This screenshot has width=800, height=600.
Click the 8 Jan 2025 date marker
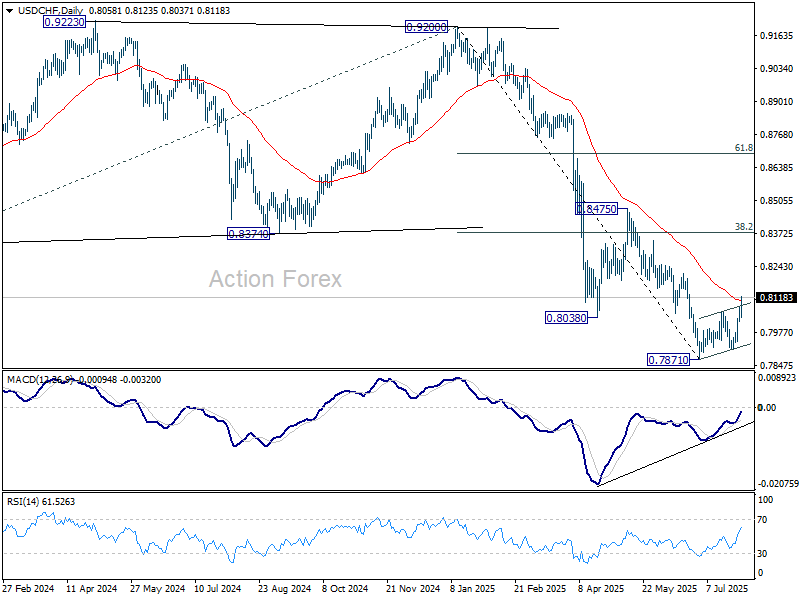[474, 590]
